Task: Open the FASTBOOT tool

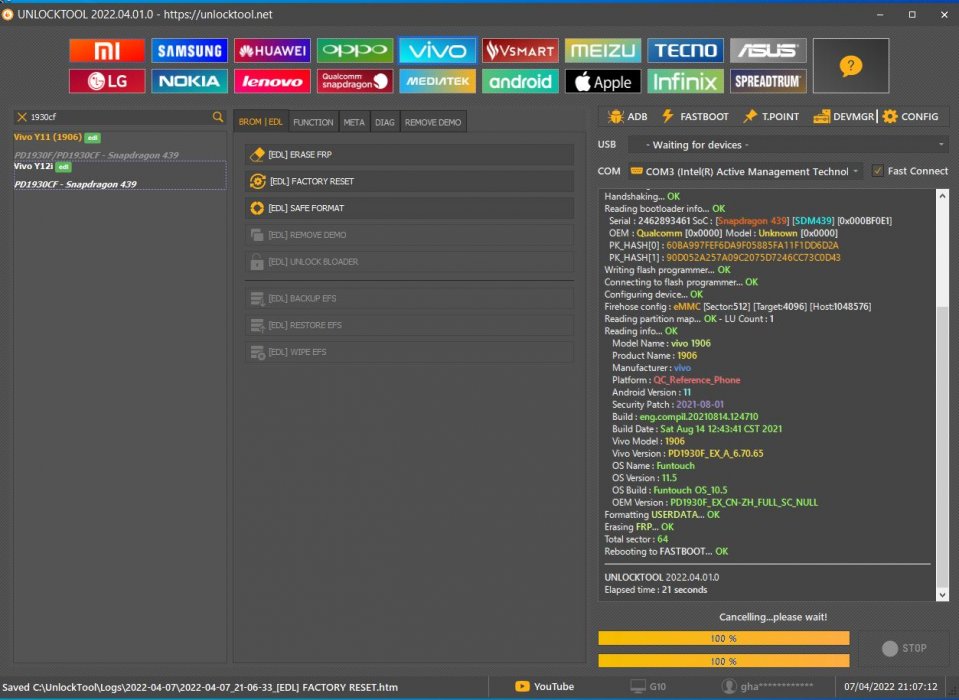Action: coord(695,116)
